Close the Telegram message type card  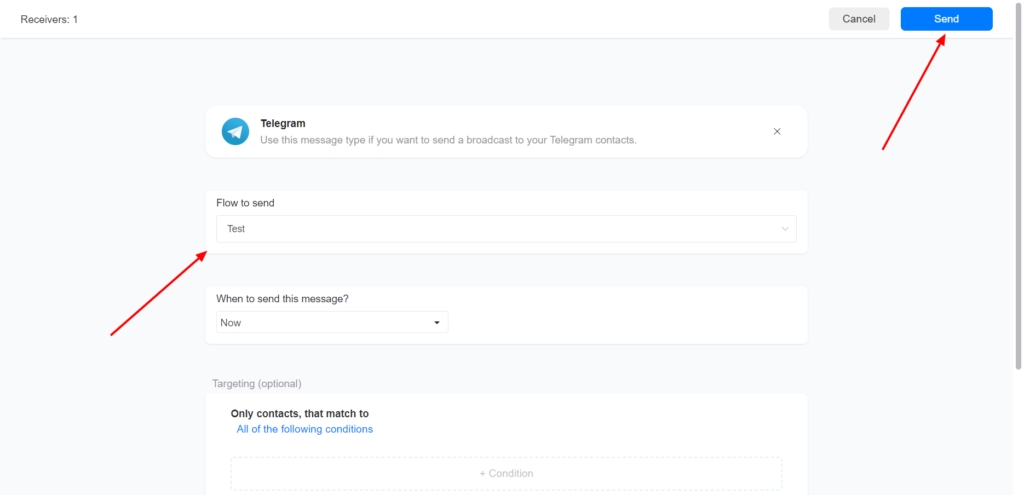(777, 131)
